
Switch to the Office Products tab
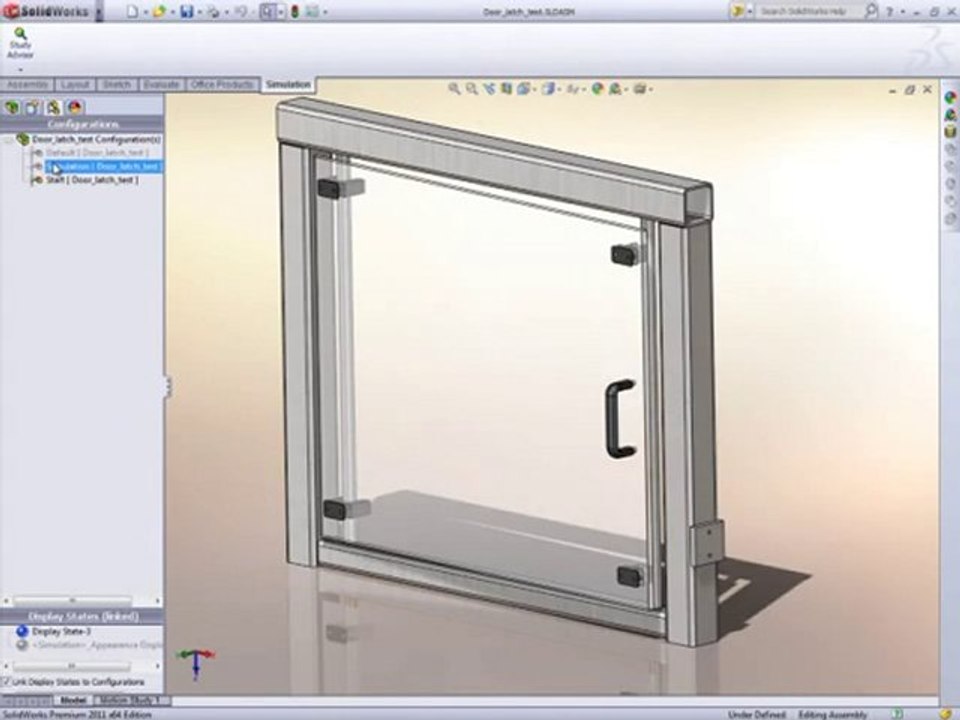tap(222, 84)
